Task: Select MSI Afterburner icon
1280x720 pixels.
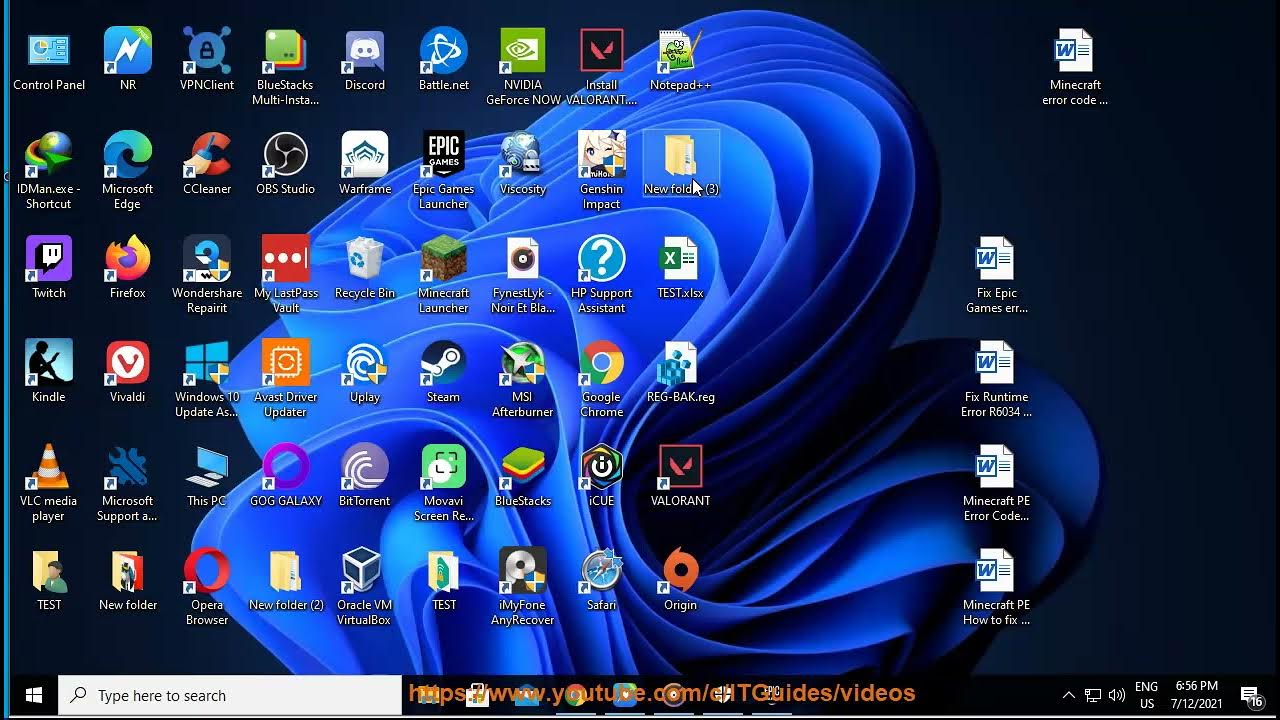Action: coord(523,379)
